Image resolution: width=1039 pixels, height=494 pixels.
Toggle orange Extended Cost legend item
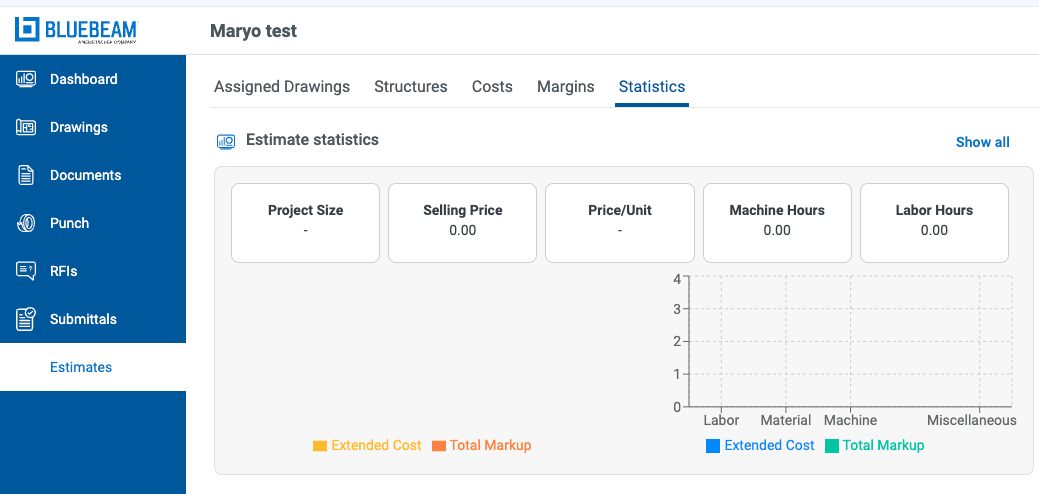click(x=367, y=446)
